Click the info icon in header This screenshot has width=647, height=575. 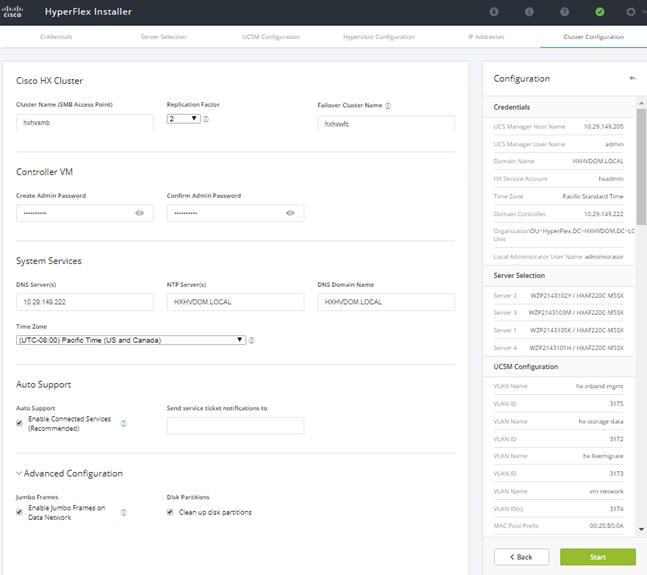pos(529,12)
